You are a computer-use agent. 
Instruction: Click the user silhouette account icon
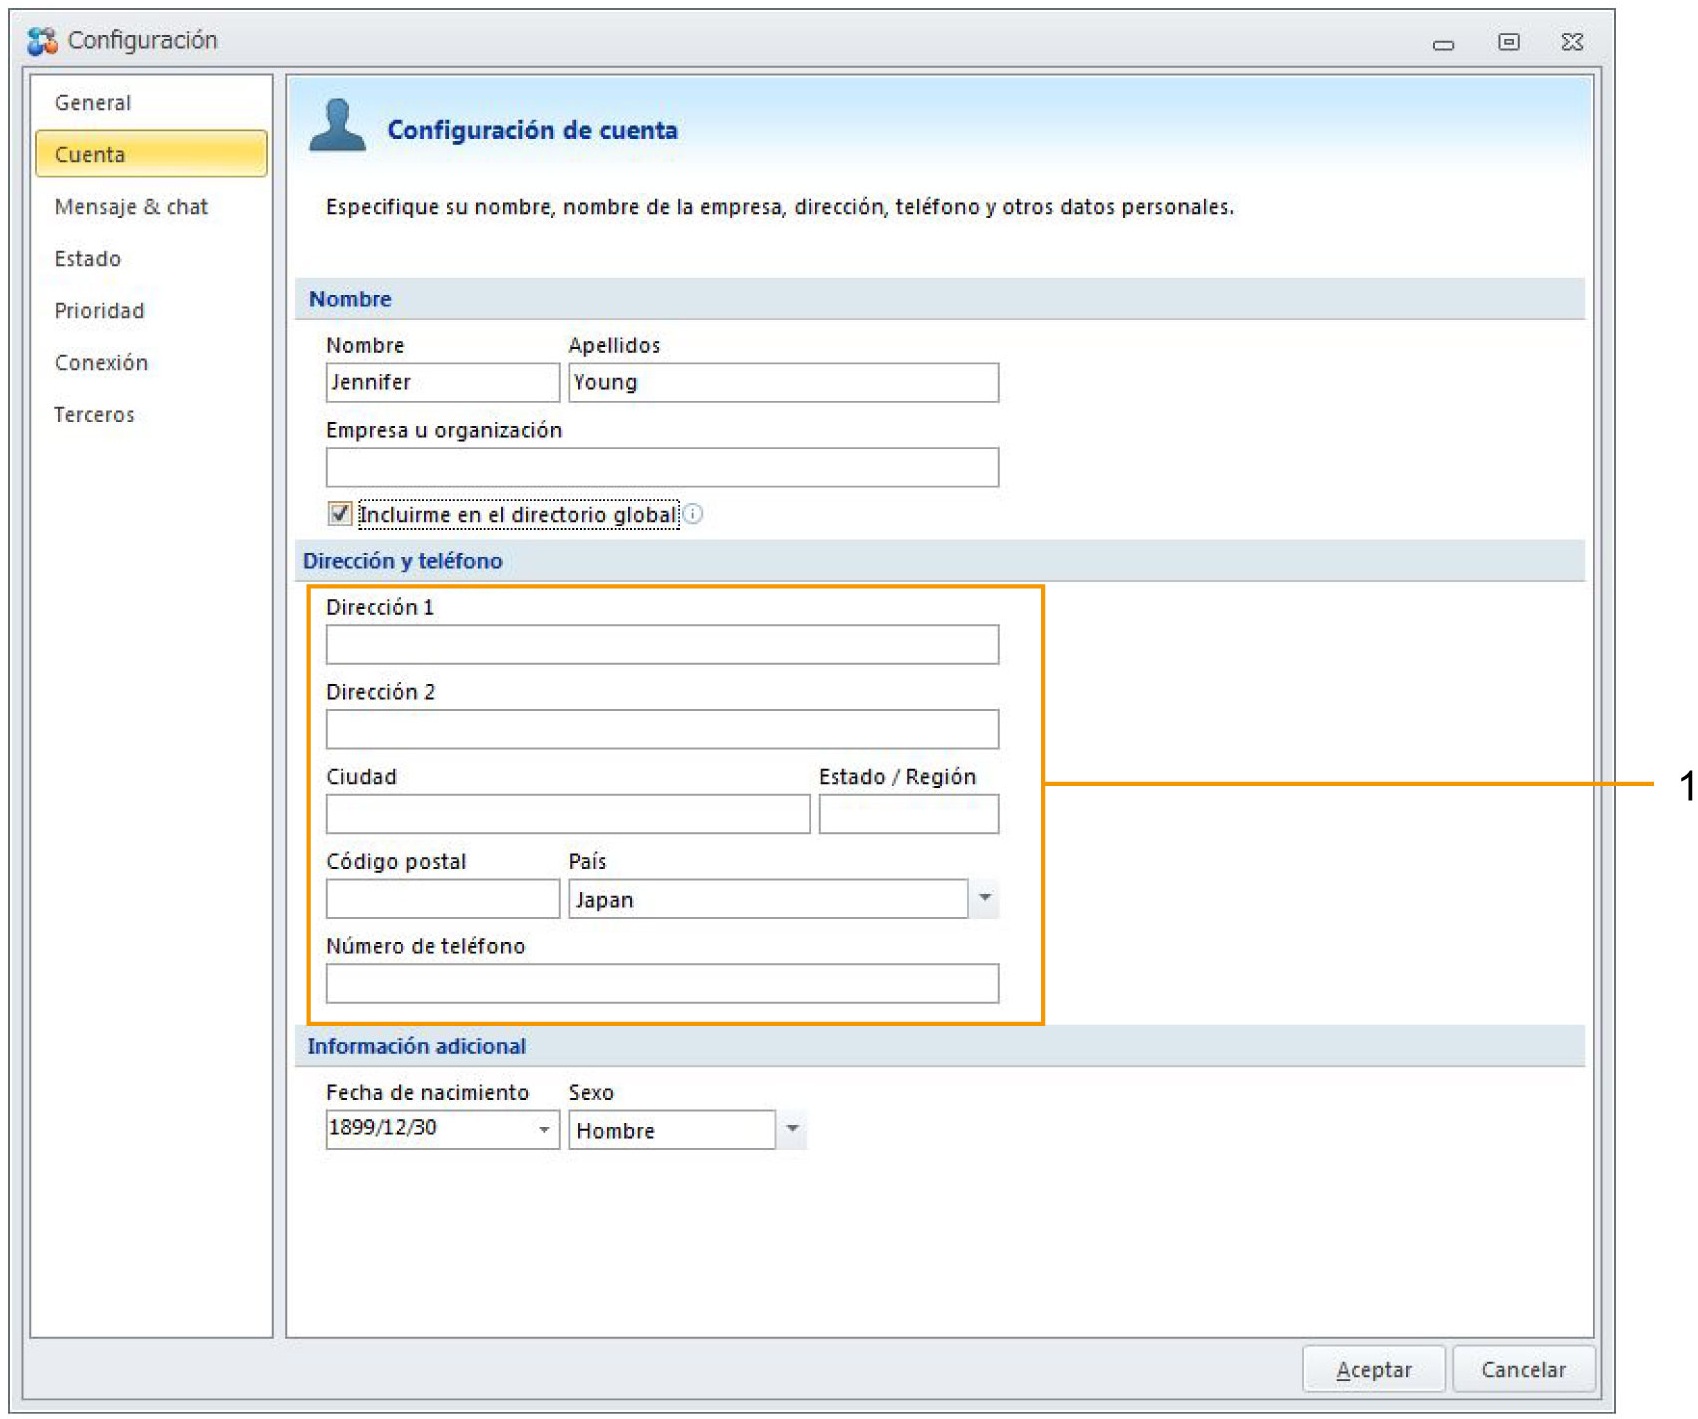coord(337,126)
